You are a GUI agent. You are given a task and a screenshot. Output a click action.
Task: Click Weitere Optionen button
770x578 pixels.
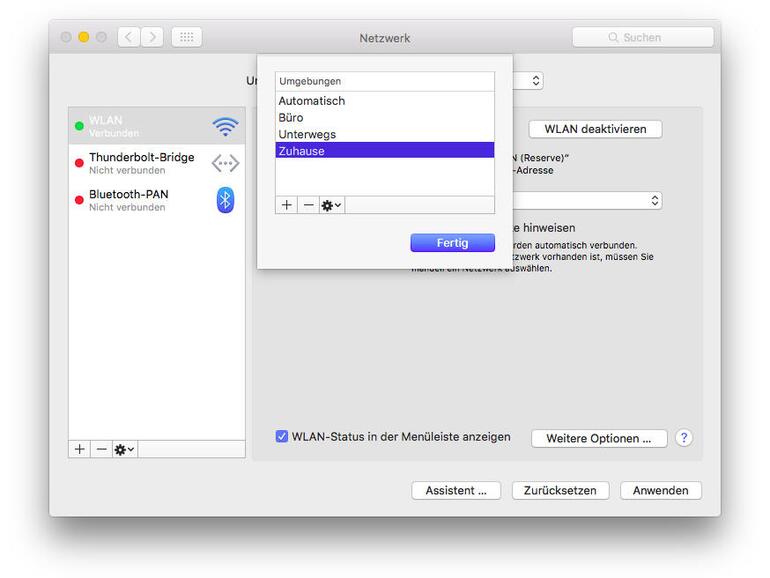point(599,439)
